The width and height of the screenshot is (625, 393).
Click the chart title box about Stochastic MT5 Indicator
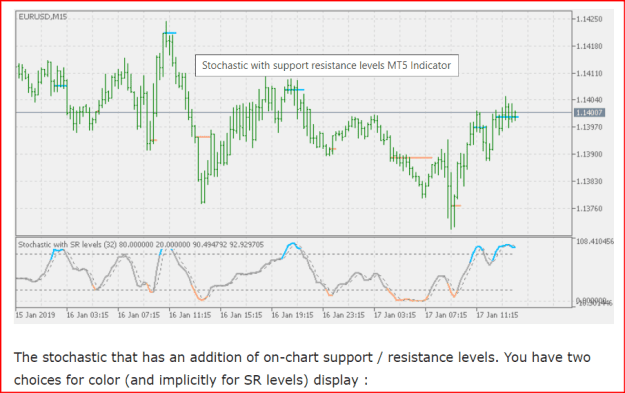[326, 65]
